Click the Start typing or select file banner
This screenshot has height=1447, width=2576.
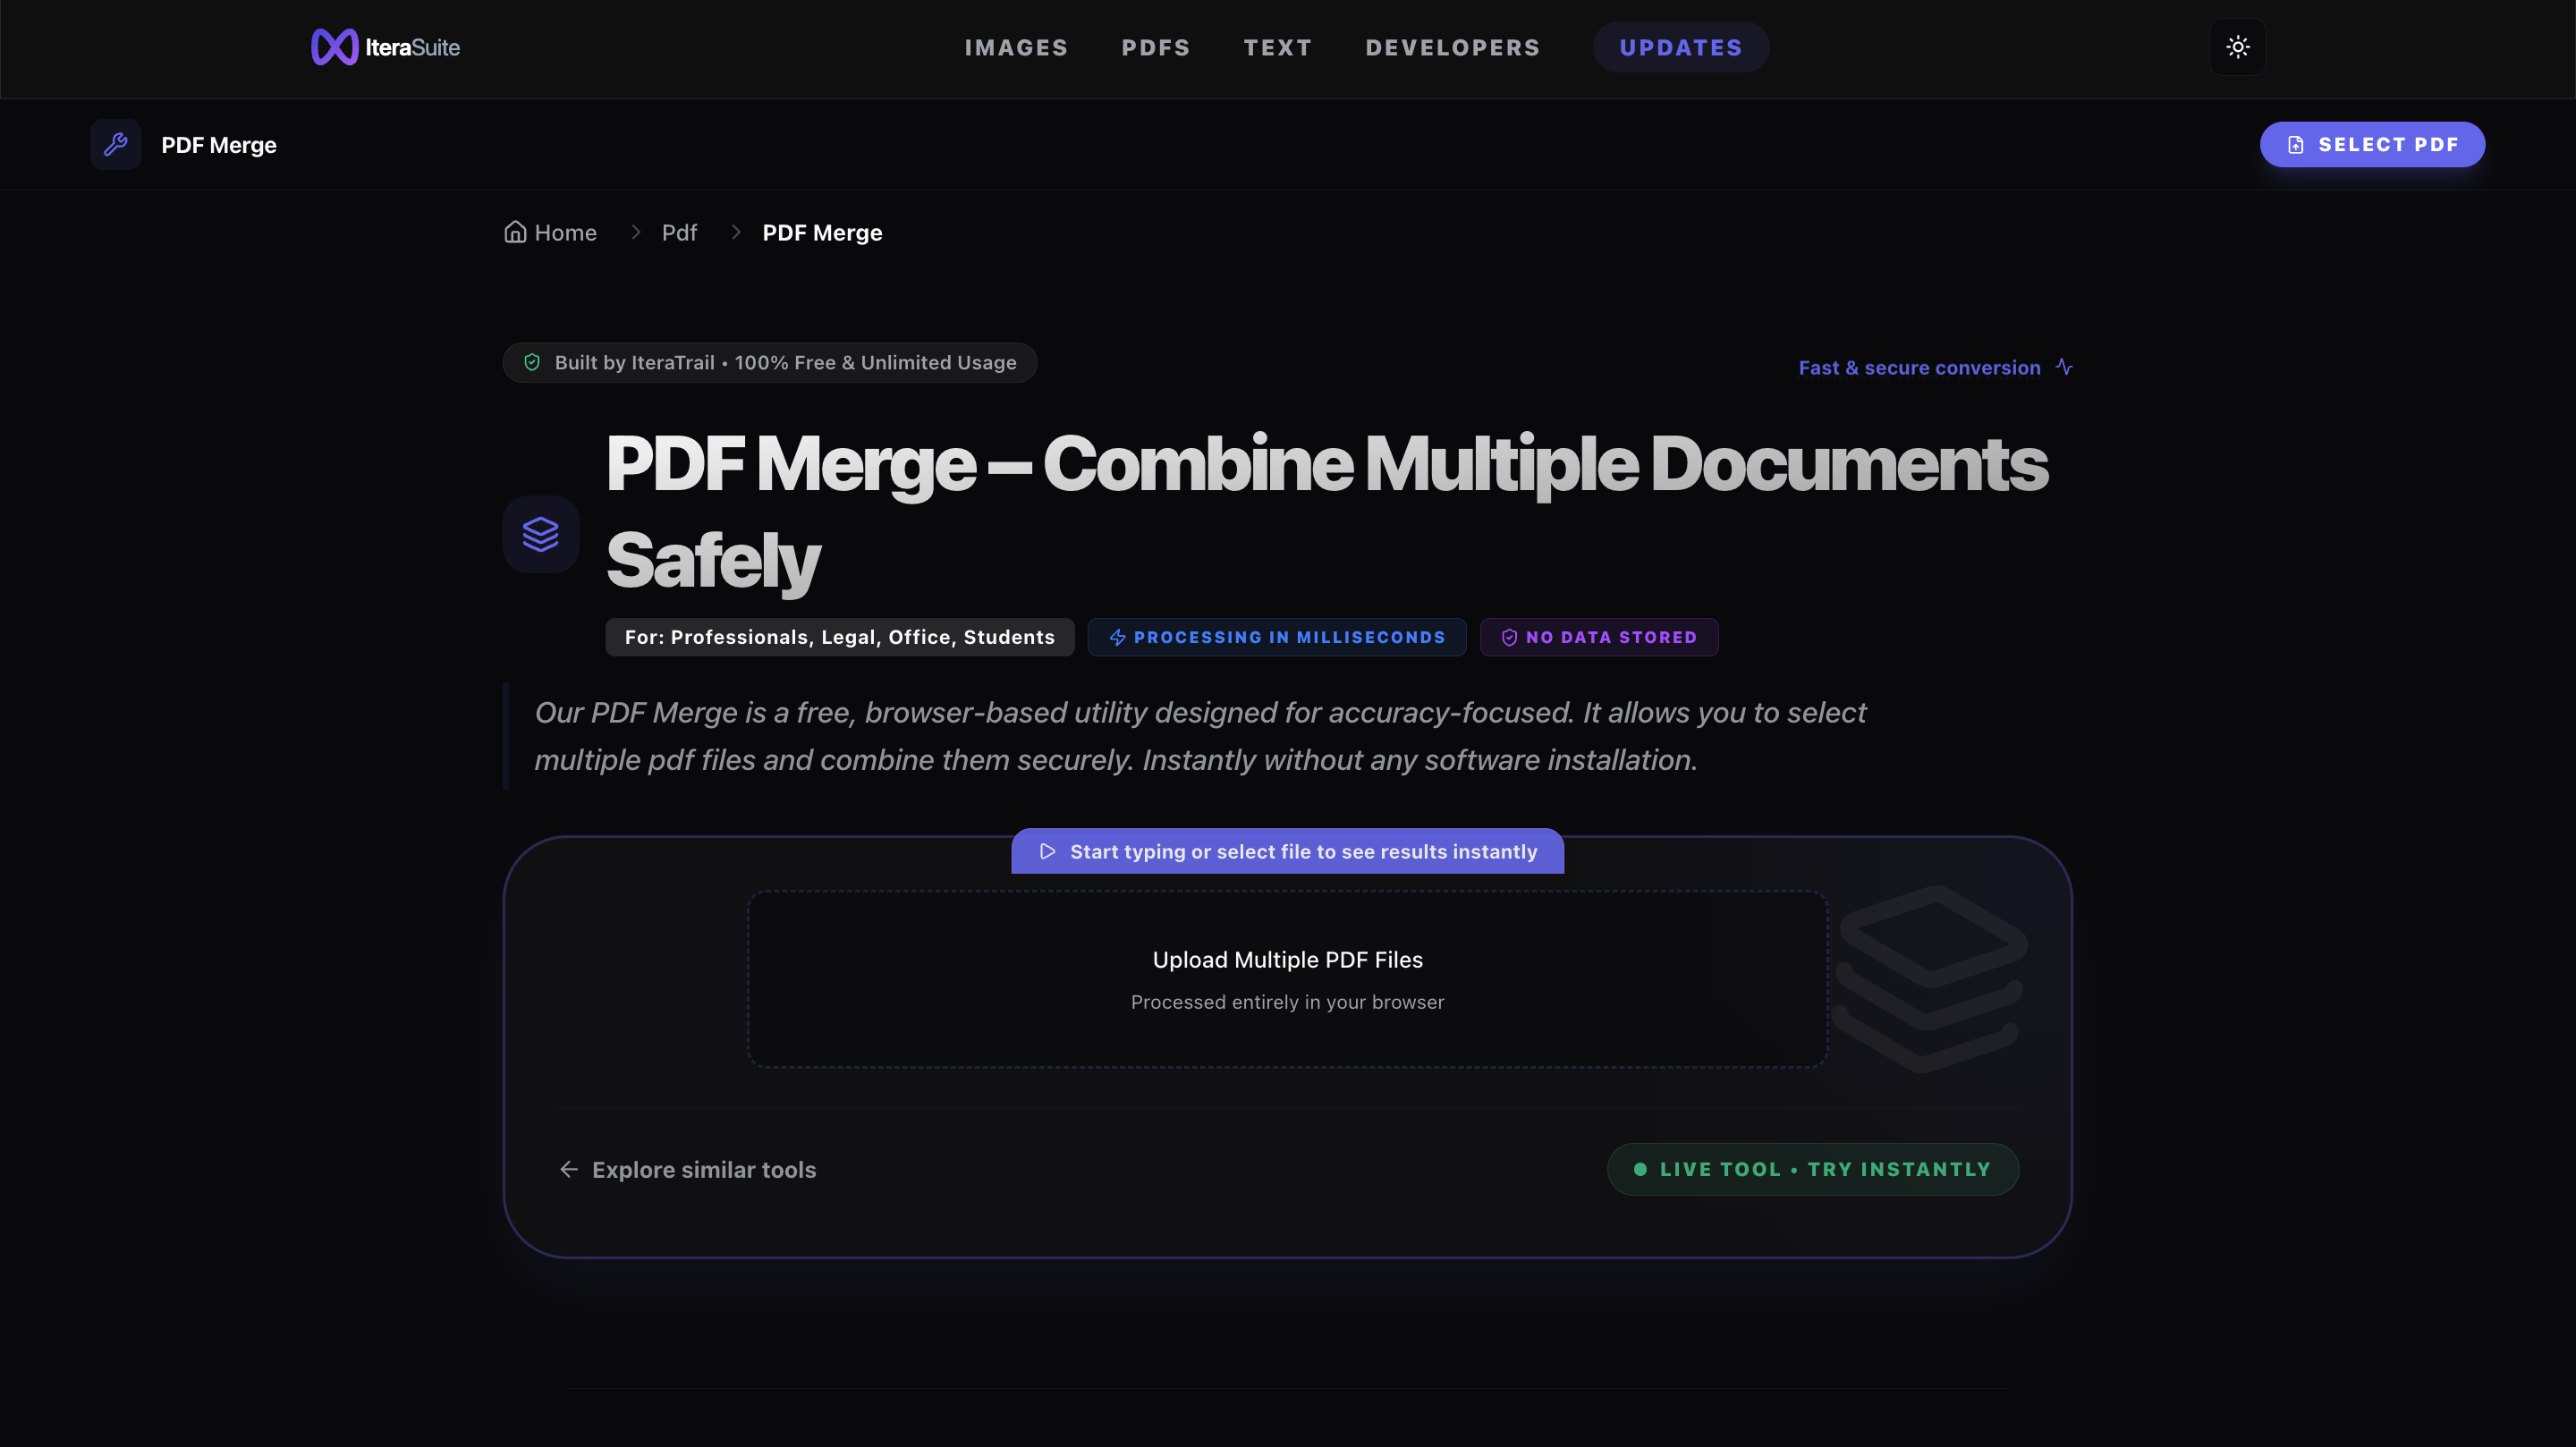click(1287, 851)
